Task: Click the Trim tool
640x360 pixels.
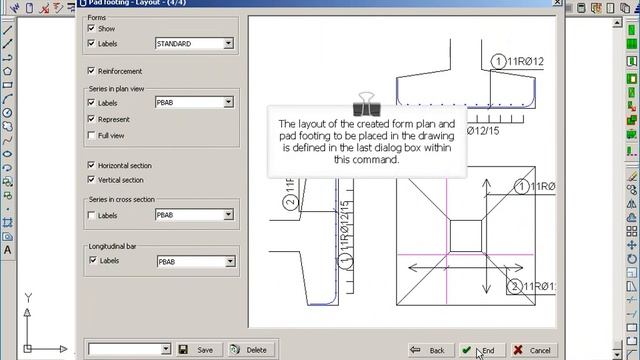Action: pos(632,300)
